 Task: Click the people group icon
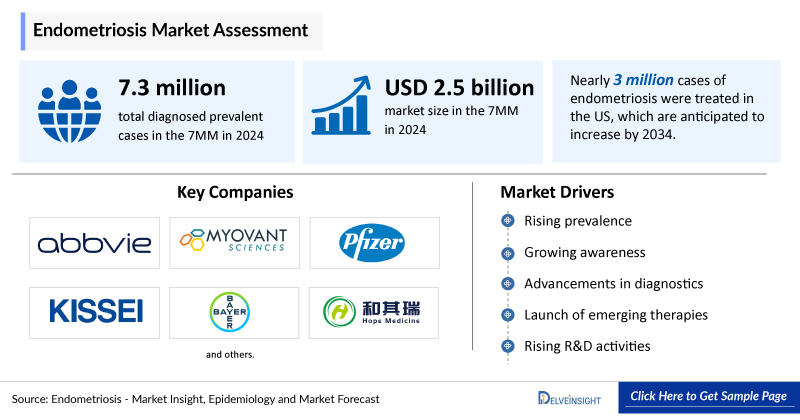(x=69, y=110)
